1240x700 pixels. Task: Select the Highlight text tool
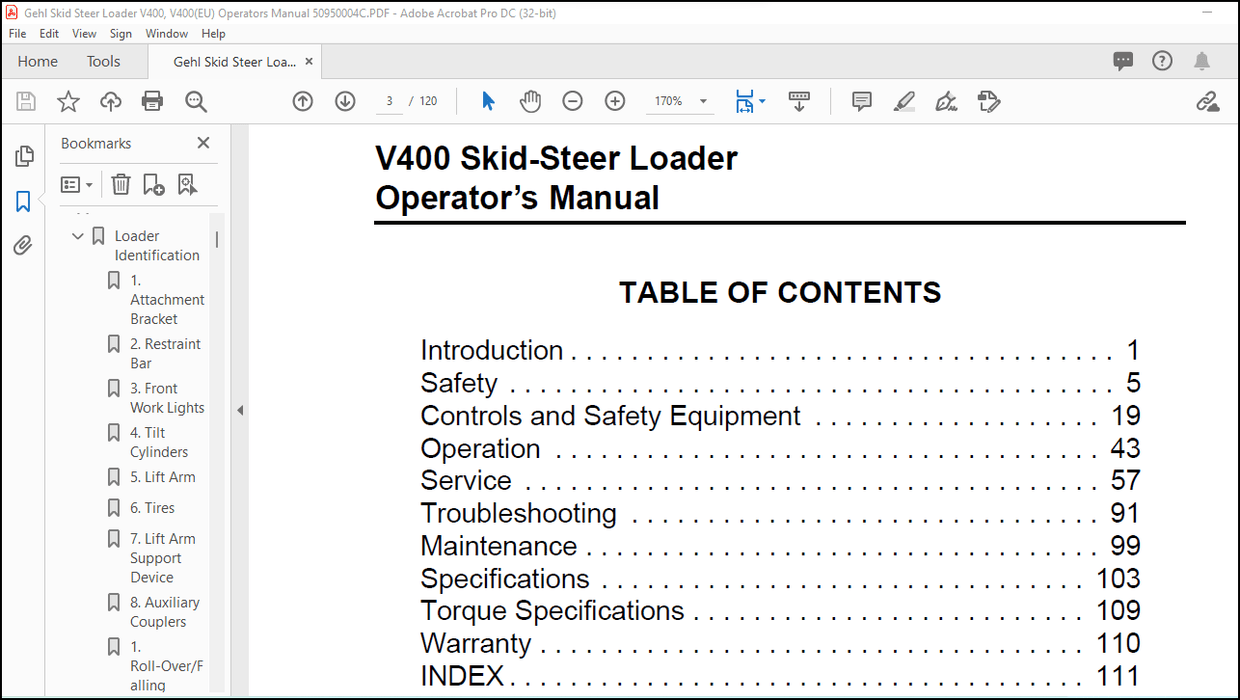(904, 101)
